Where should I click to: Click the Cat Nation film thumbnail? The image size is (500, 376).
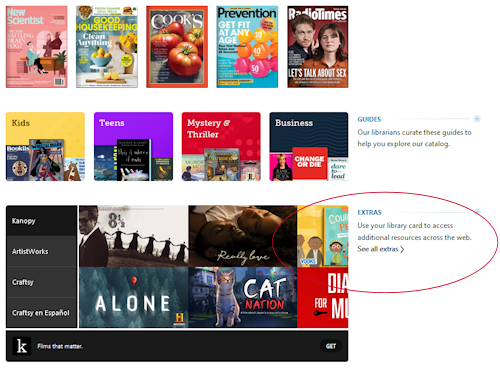click(243, 297)
